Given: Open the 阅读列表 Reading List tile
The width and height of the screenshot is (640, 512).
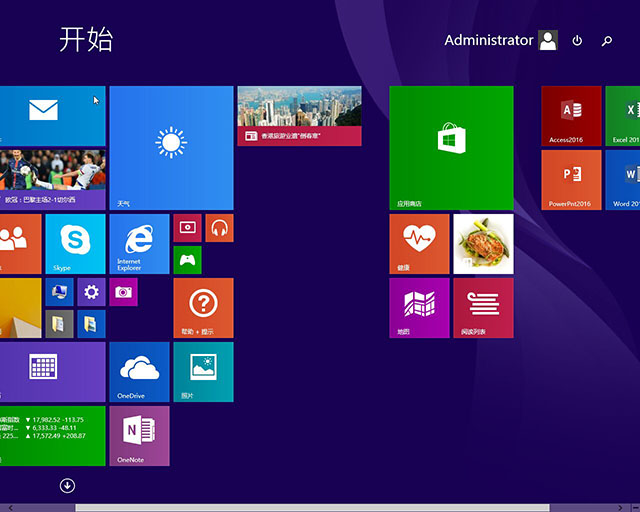Looking at the screenshot, I should (x=483, y=308).
